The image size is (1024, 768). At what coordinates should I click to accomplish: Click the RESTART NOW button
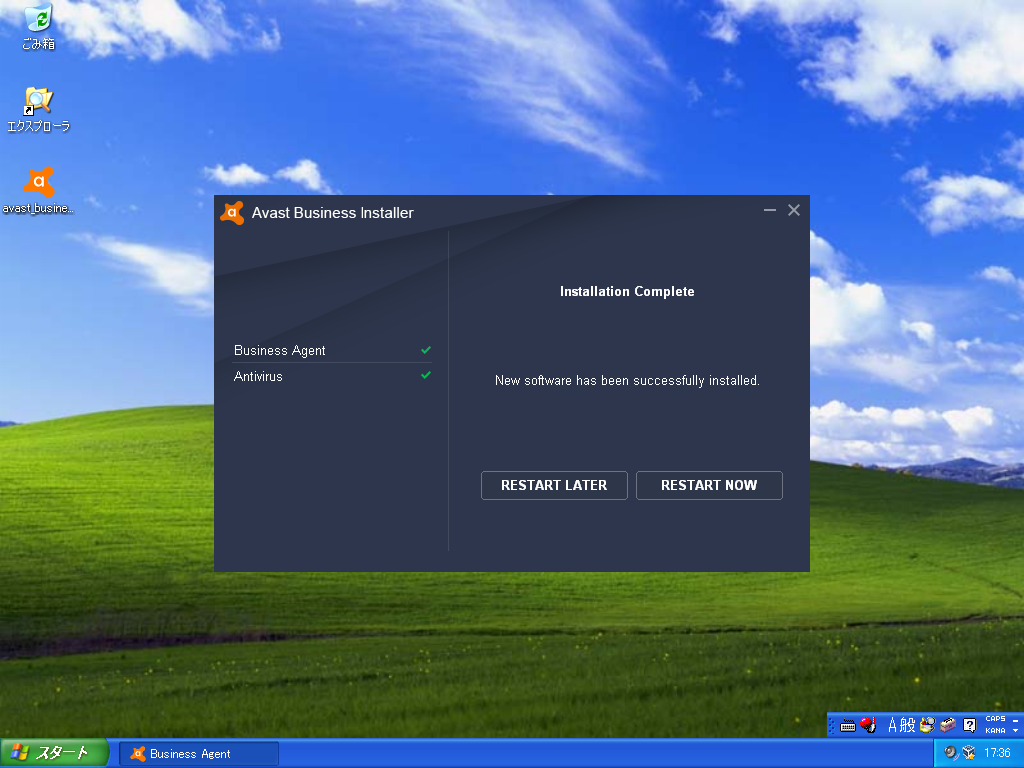[x=709, y=485]
